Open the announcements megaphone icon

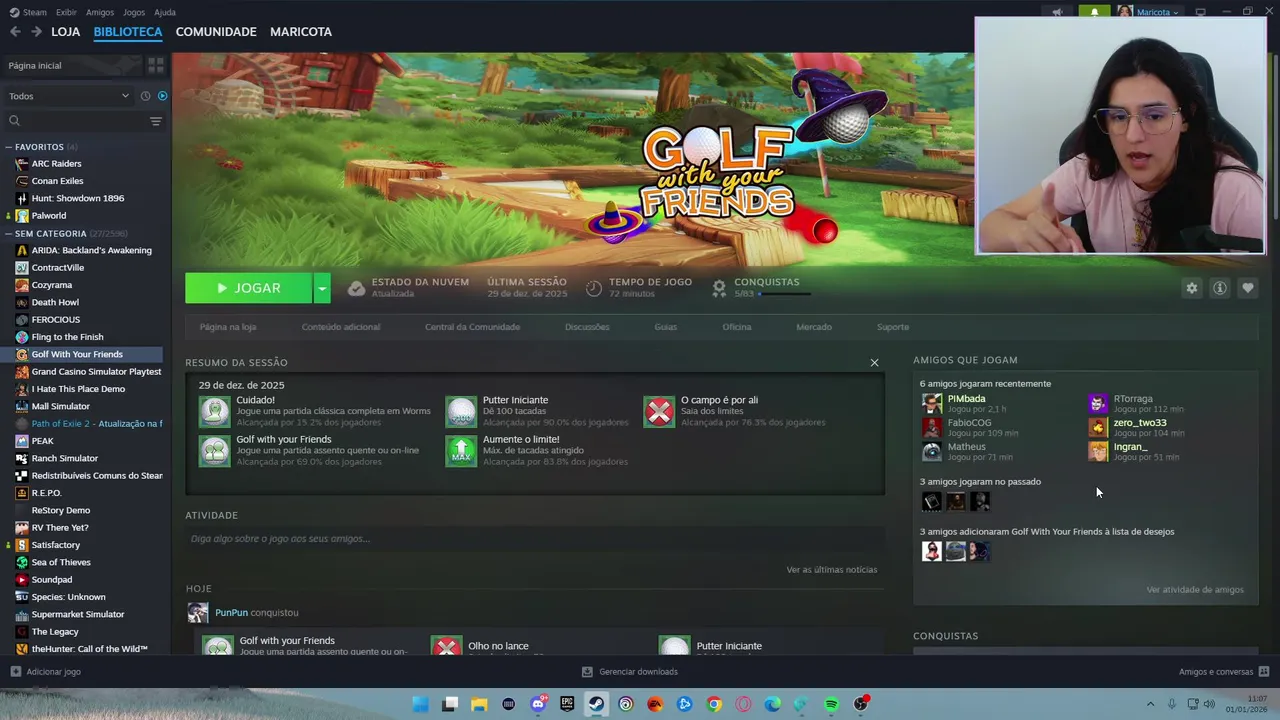click(1057, 12)
